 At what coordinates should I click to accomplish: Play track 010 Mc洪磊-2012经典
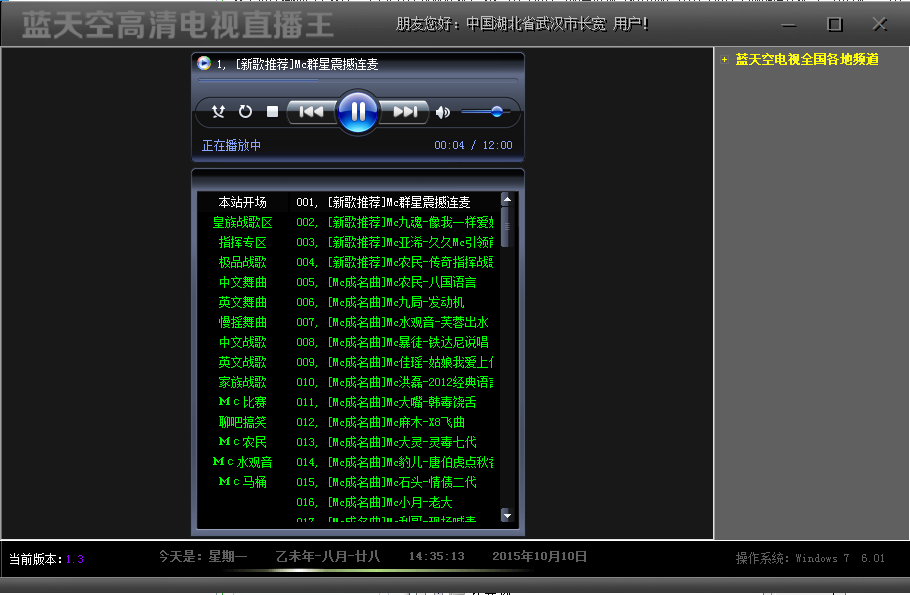point(395,382)
